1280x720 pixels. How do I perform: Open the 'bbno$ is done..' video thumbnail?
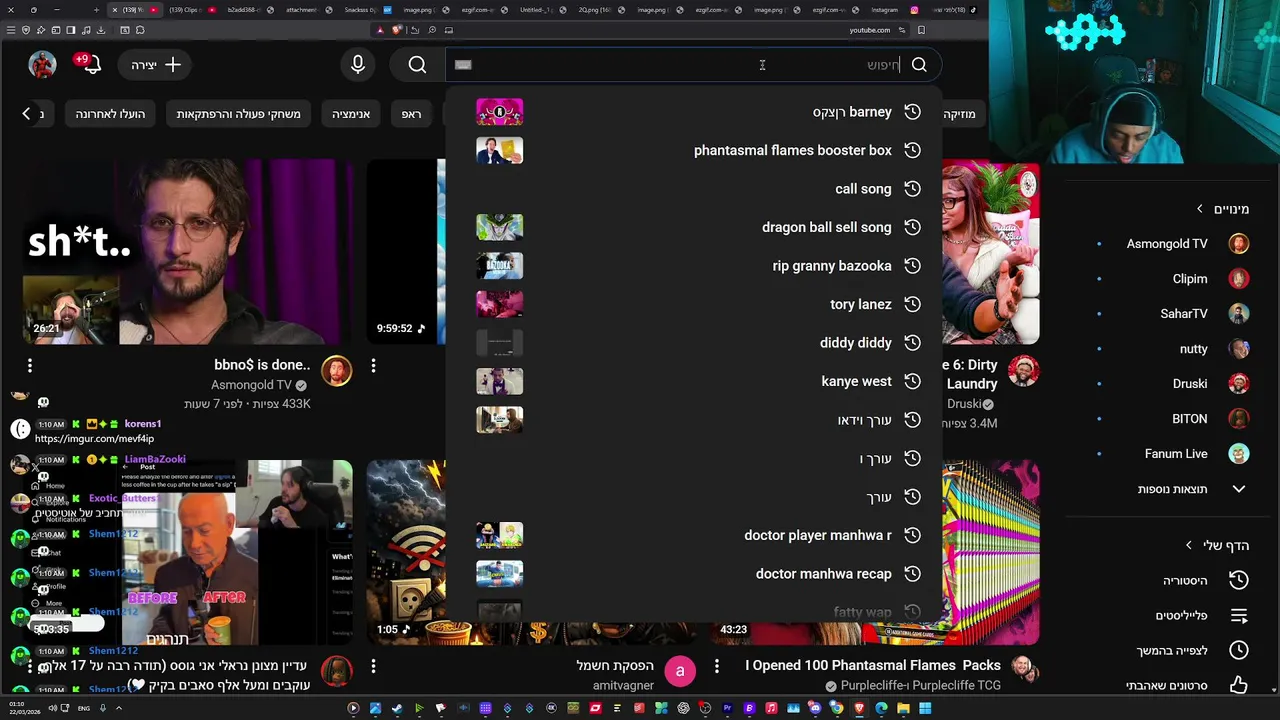pos(188,252)
